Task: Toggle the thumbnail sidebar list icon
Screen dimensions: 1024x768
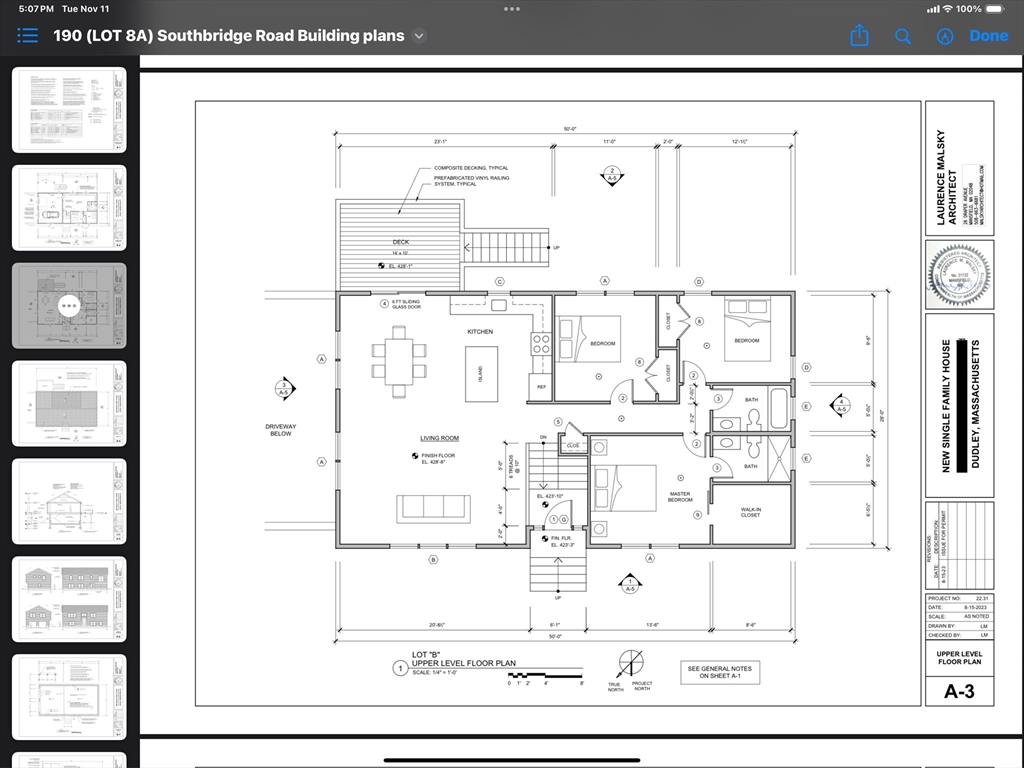Action: click(28, 35)
